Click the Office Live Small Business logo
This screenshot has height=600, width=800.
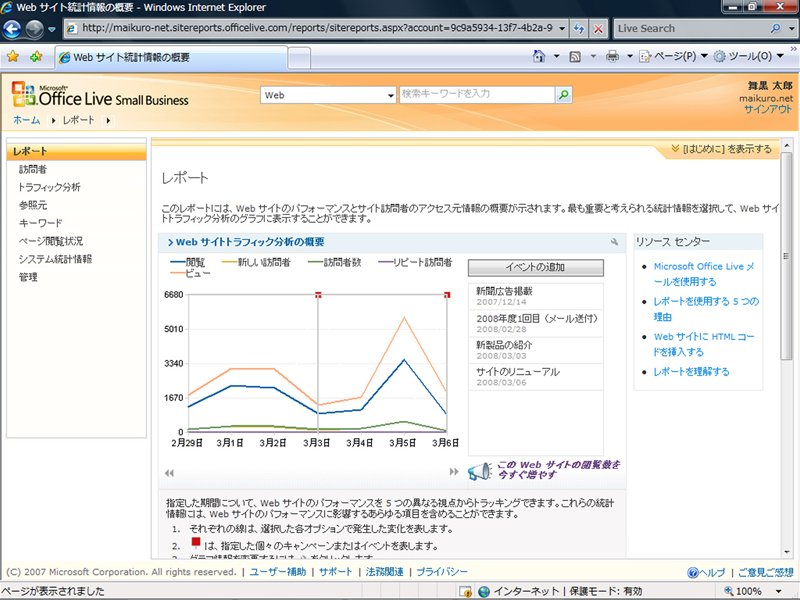[100, 95]
